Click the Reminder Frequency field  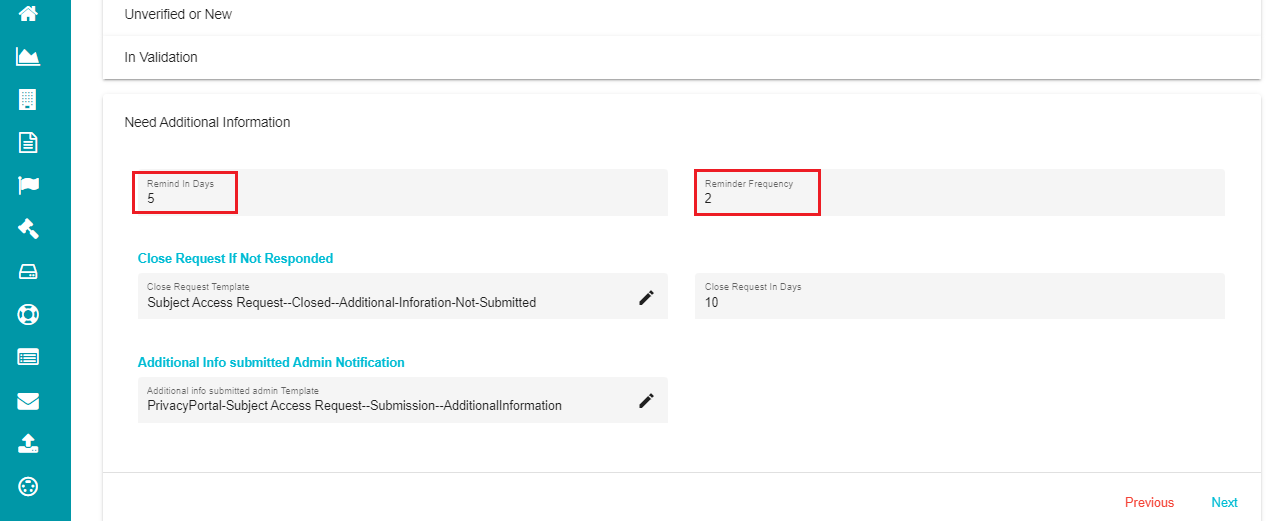[x=960, y=192]
